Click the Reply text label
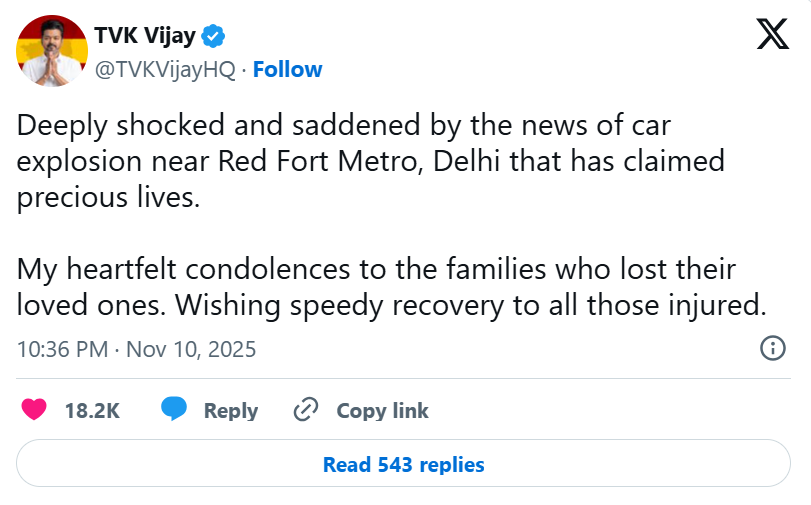 [231, 410]
